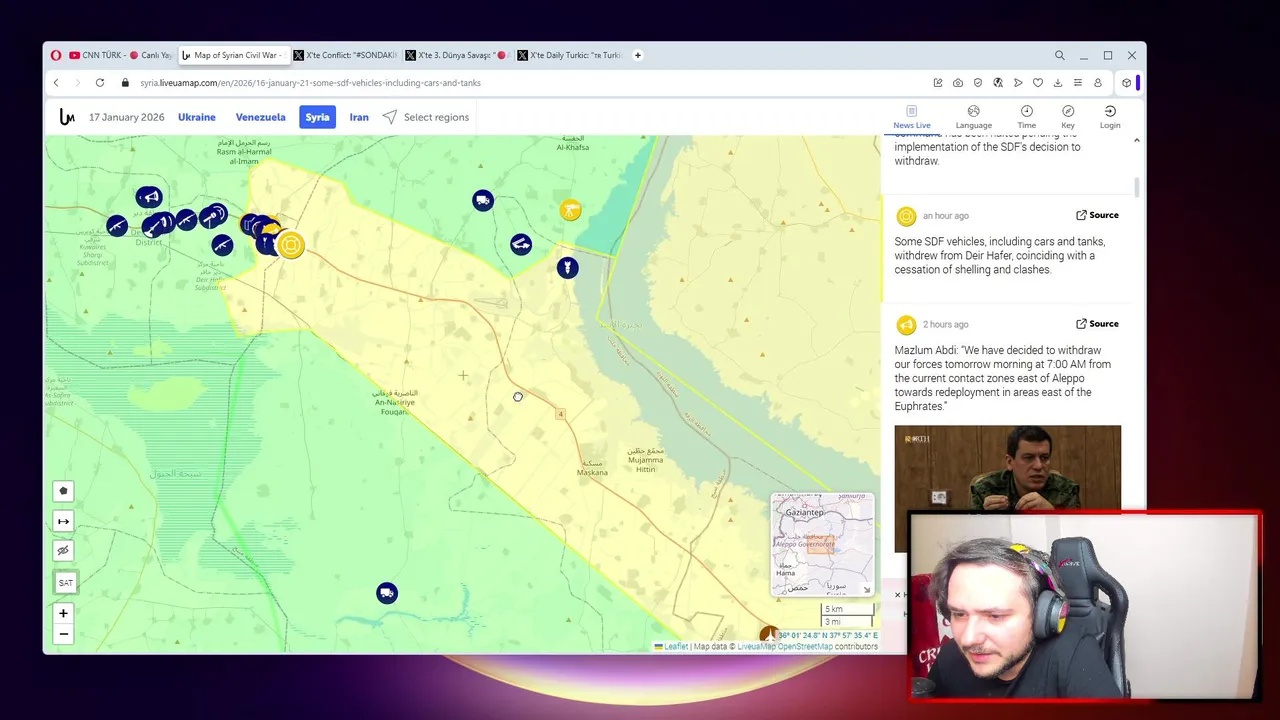The height and width of the screenshot is (720, 1280).
Task: Select the polygon draw tool on map
Action: (64, 491)
